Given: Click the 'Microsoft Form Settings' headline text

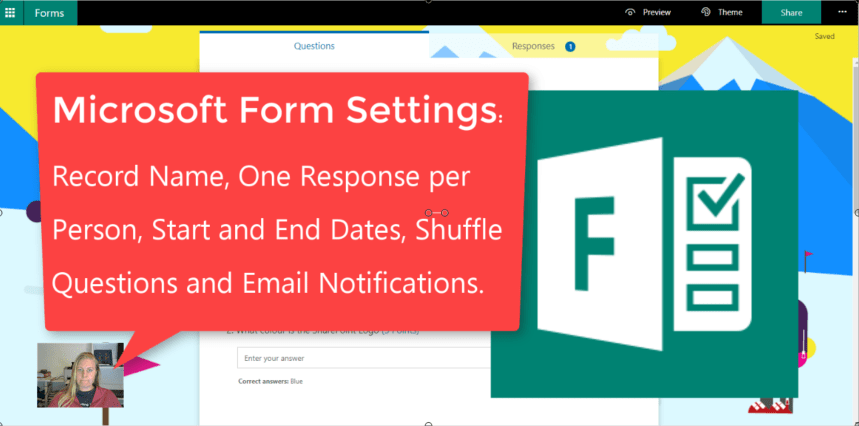Looking at the screenshot, I should pos(275,110).
